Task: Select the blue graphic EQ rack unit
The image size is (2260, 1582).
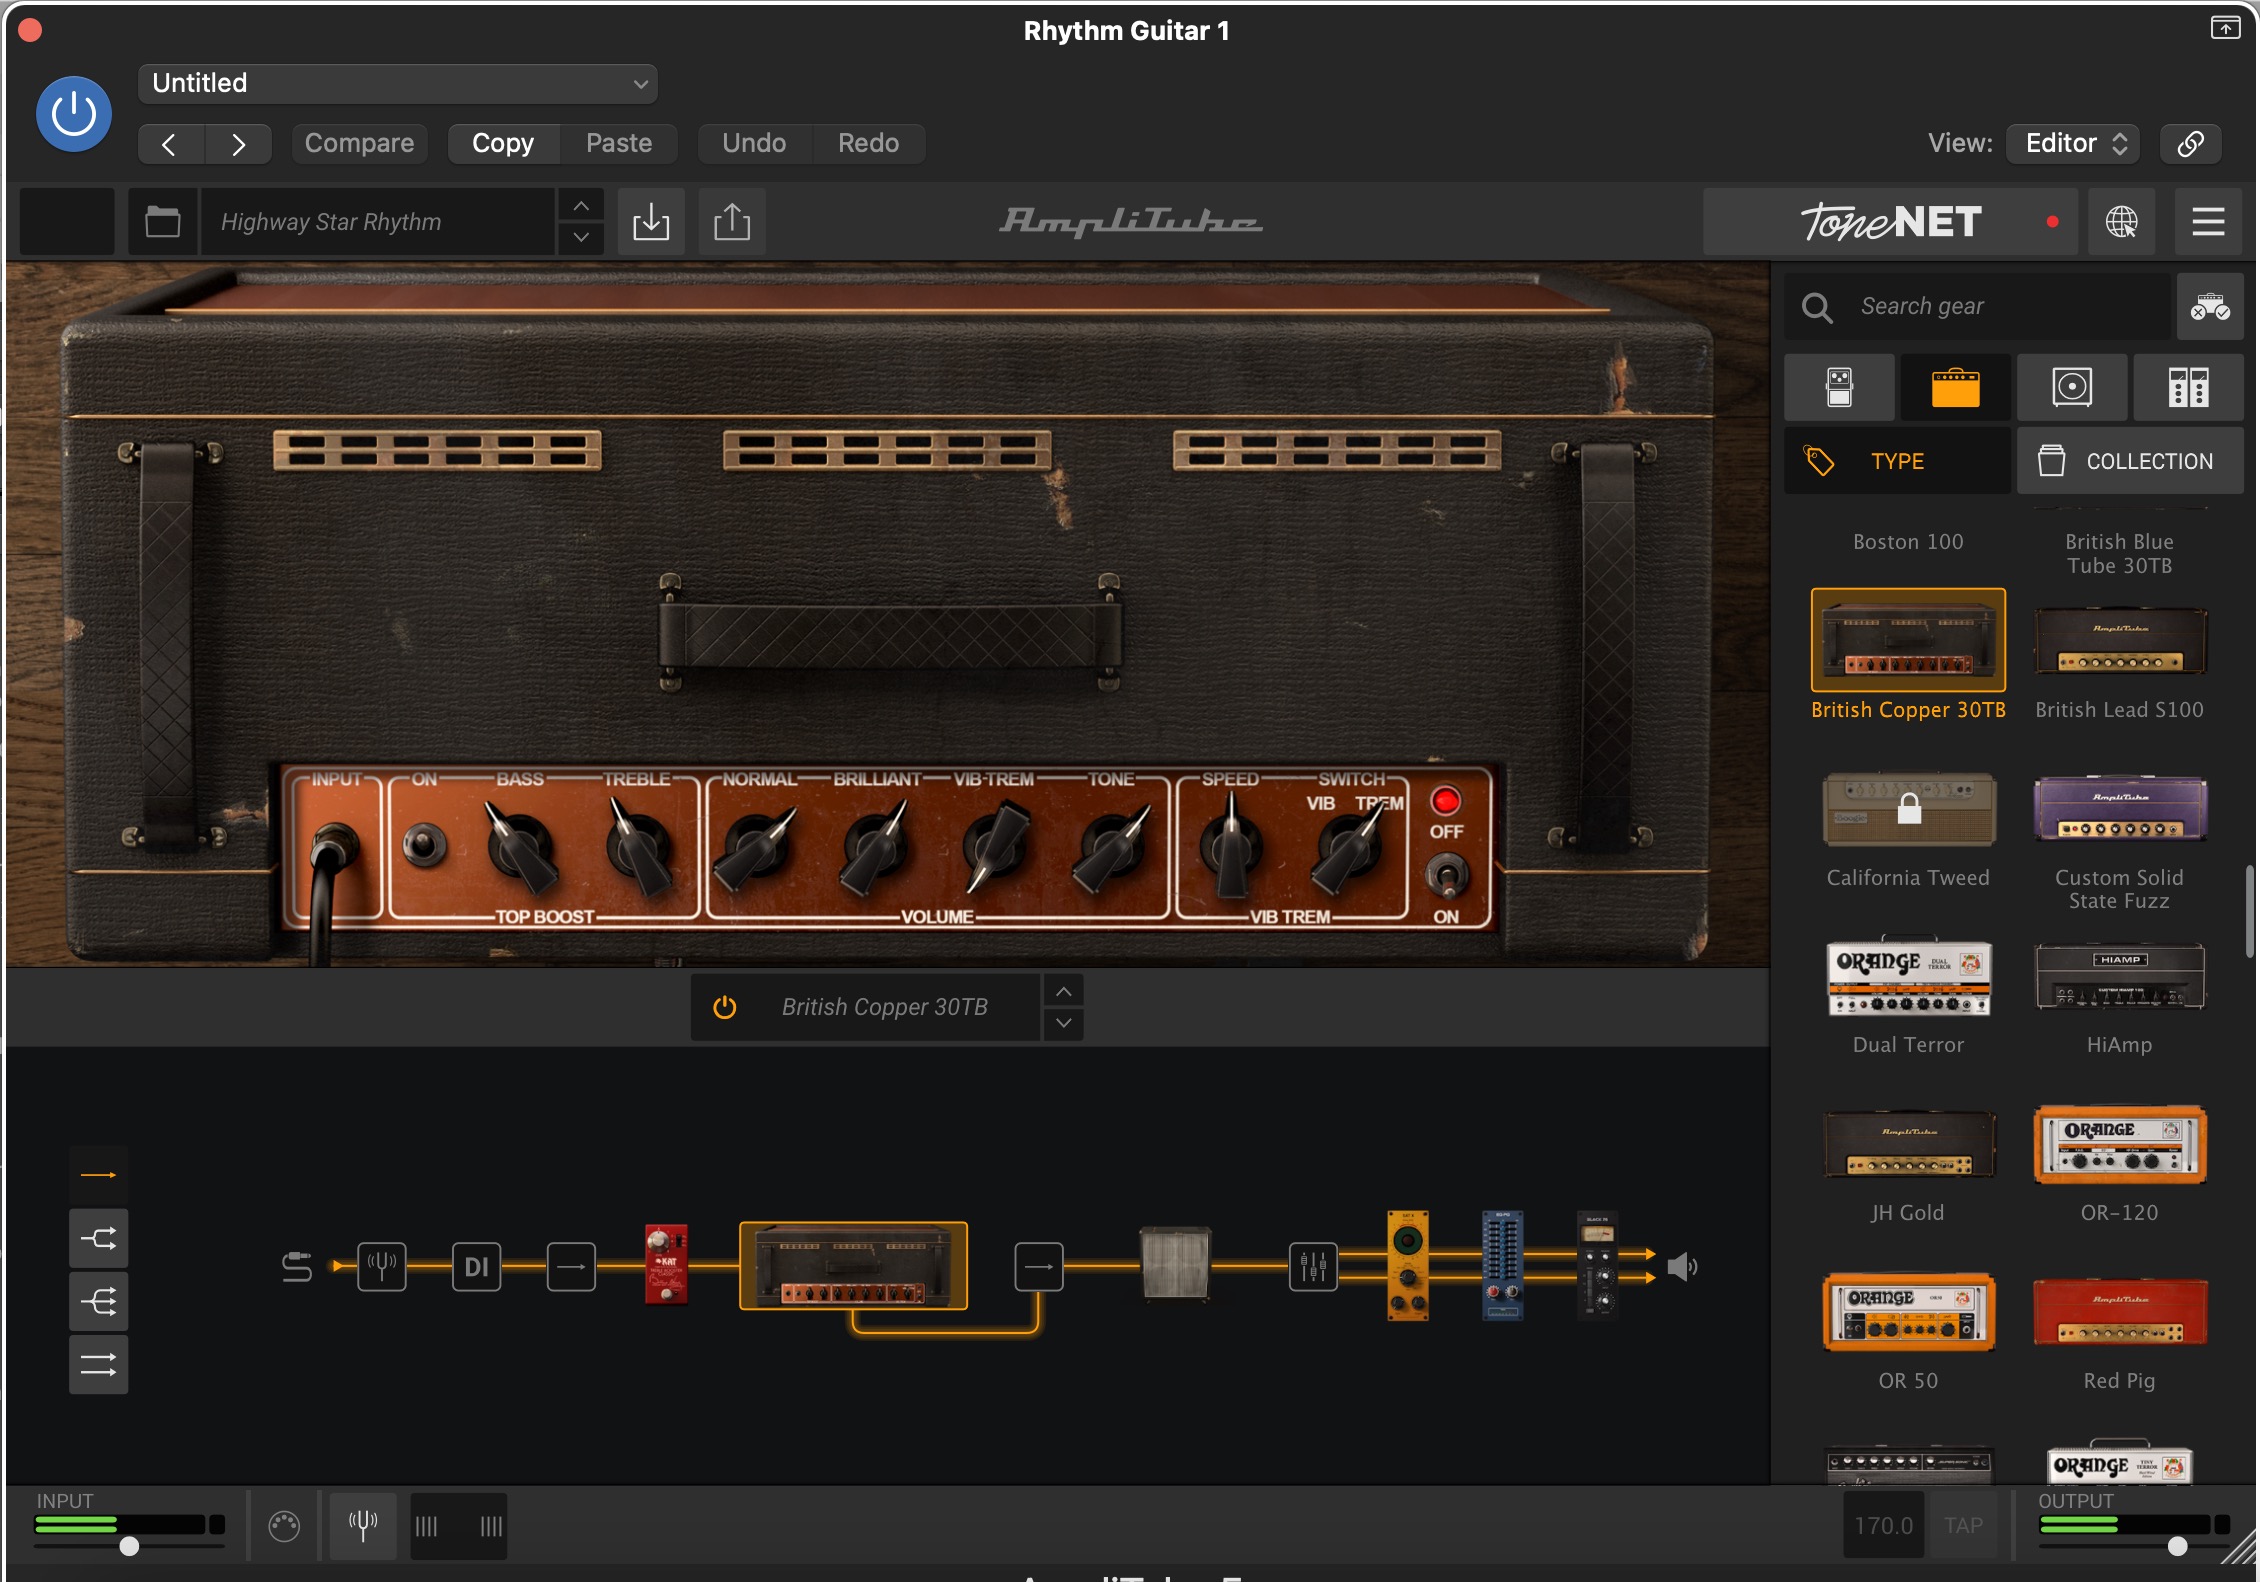Action: coord(1502,1265)
